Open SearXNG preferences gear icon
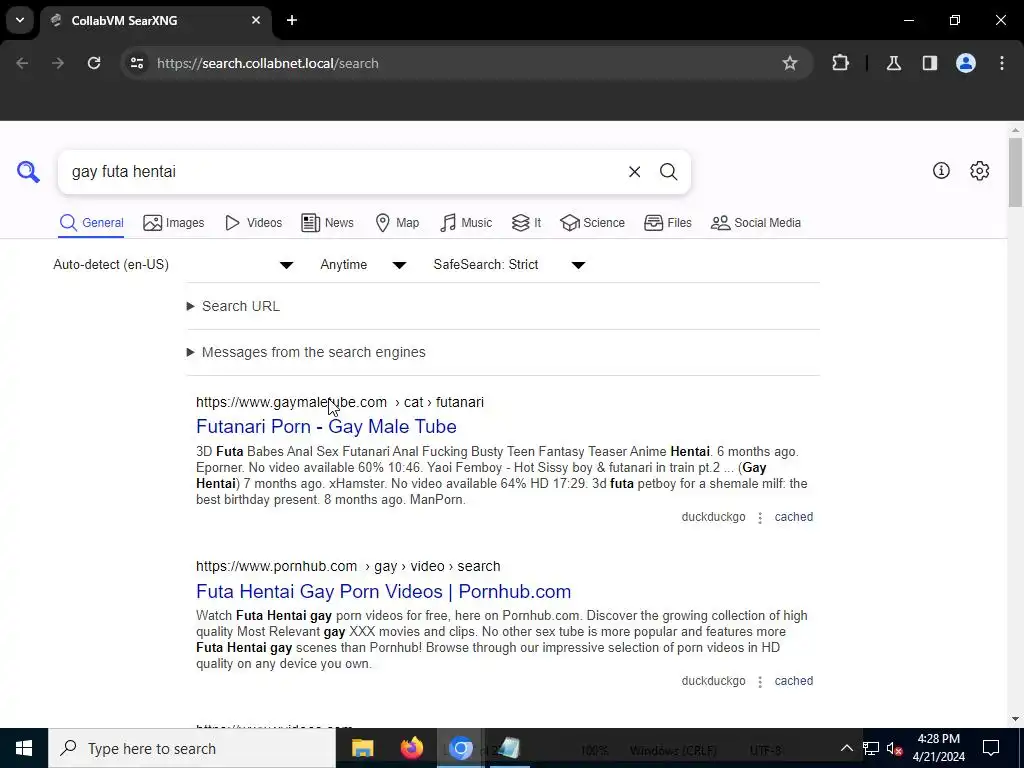Viewport: 1024px width, 768px height. click(979, 170)
